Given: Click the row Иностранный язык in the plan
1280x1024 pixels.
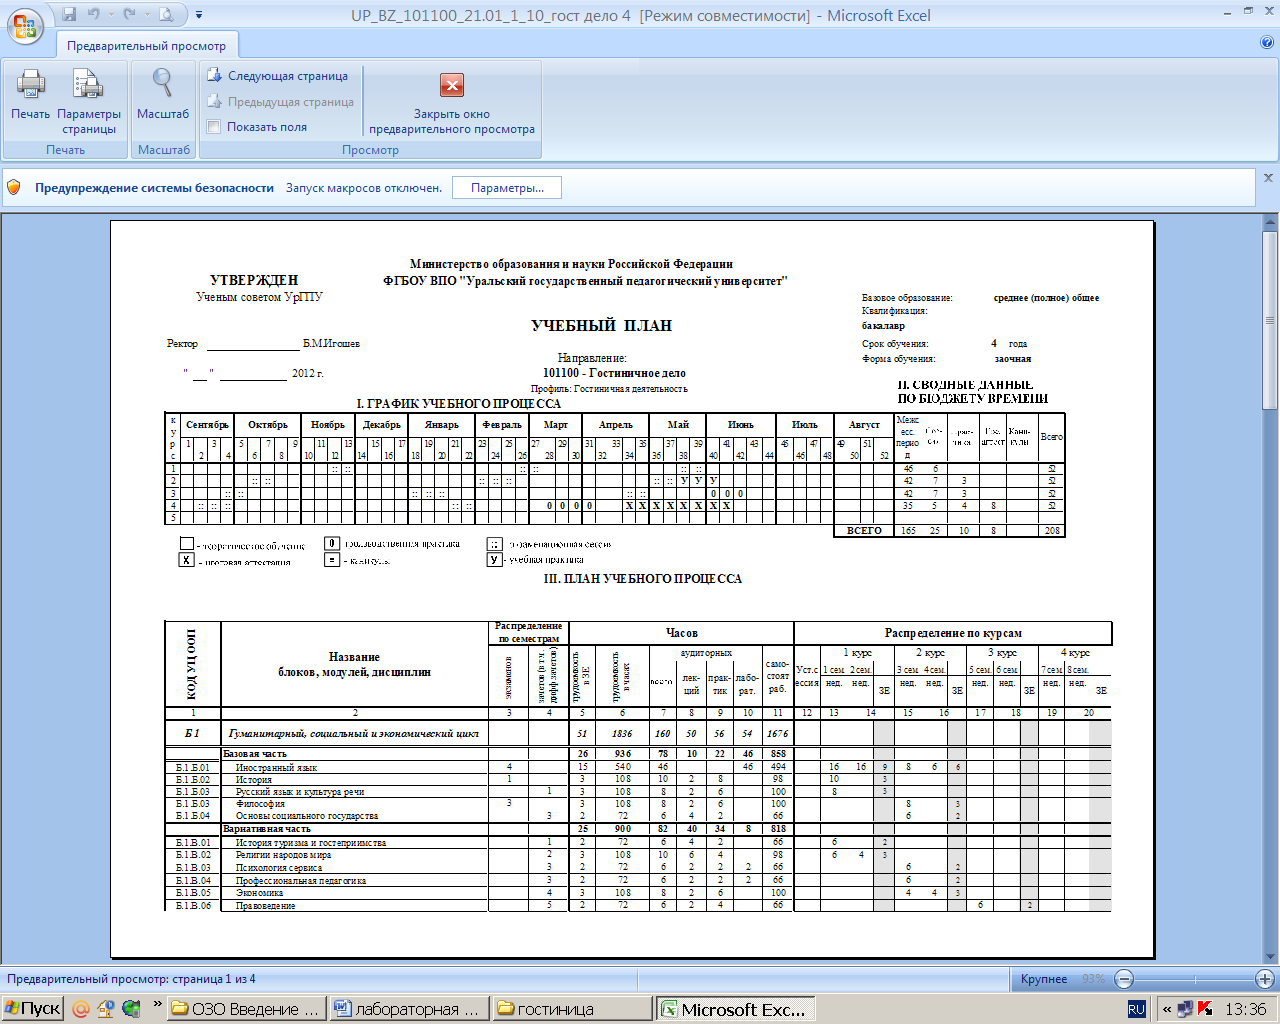Looking at the screenshot, I should (638, 767).
